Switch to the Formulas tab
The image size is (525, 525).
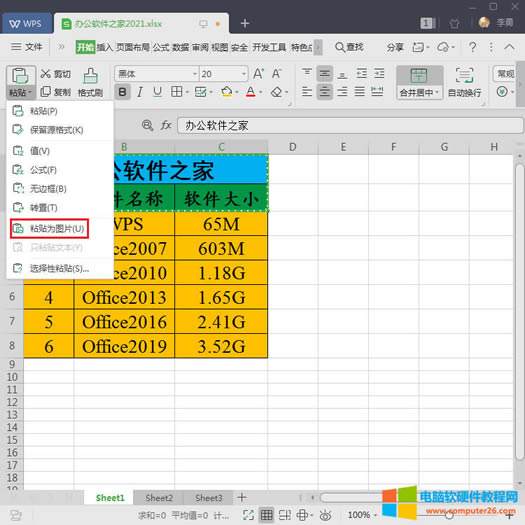coord(161,47)
